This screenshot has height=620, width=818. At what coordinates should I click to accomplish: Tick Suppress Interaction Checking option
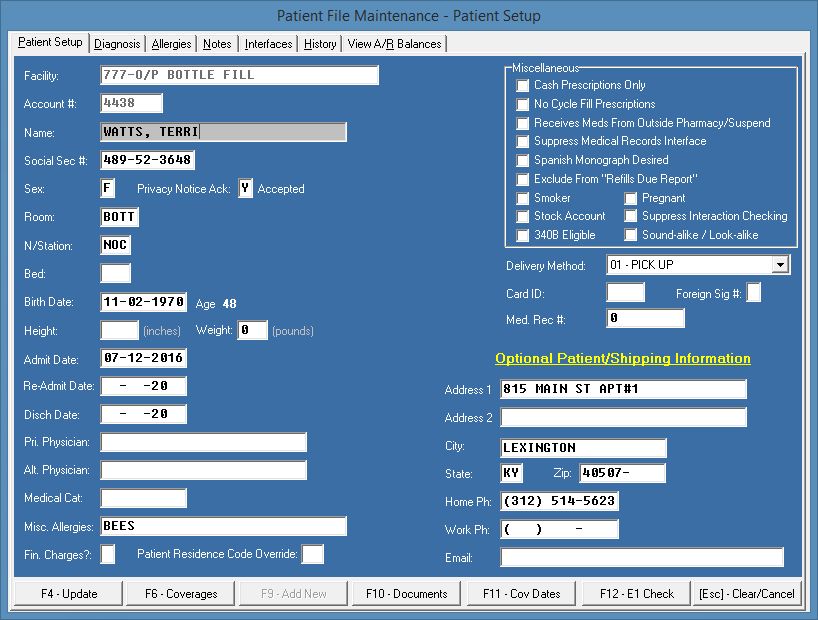(x=631, y=216)
